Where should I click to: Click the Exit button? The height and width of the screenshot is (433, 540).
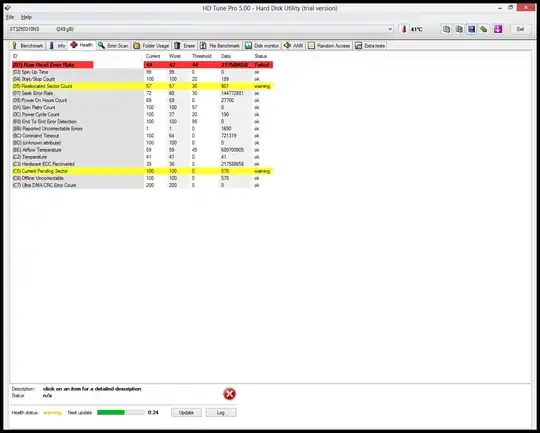pos(520,29)
